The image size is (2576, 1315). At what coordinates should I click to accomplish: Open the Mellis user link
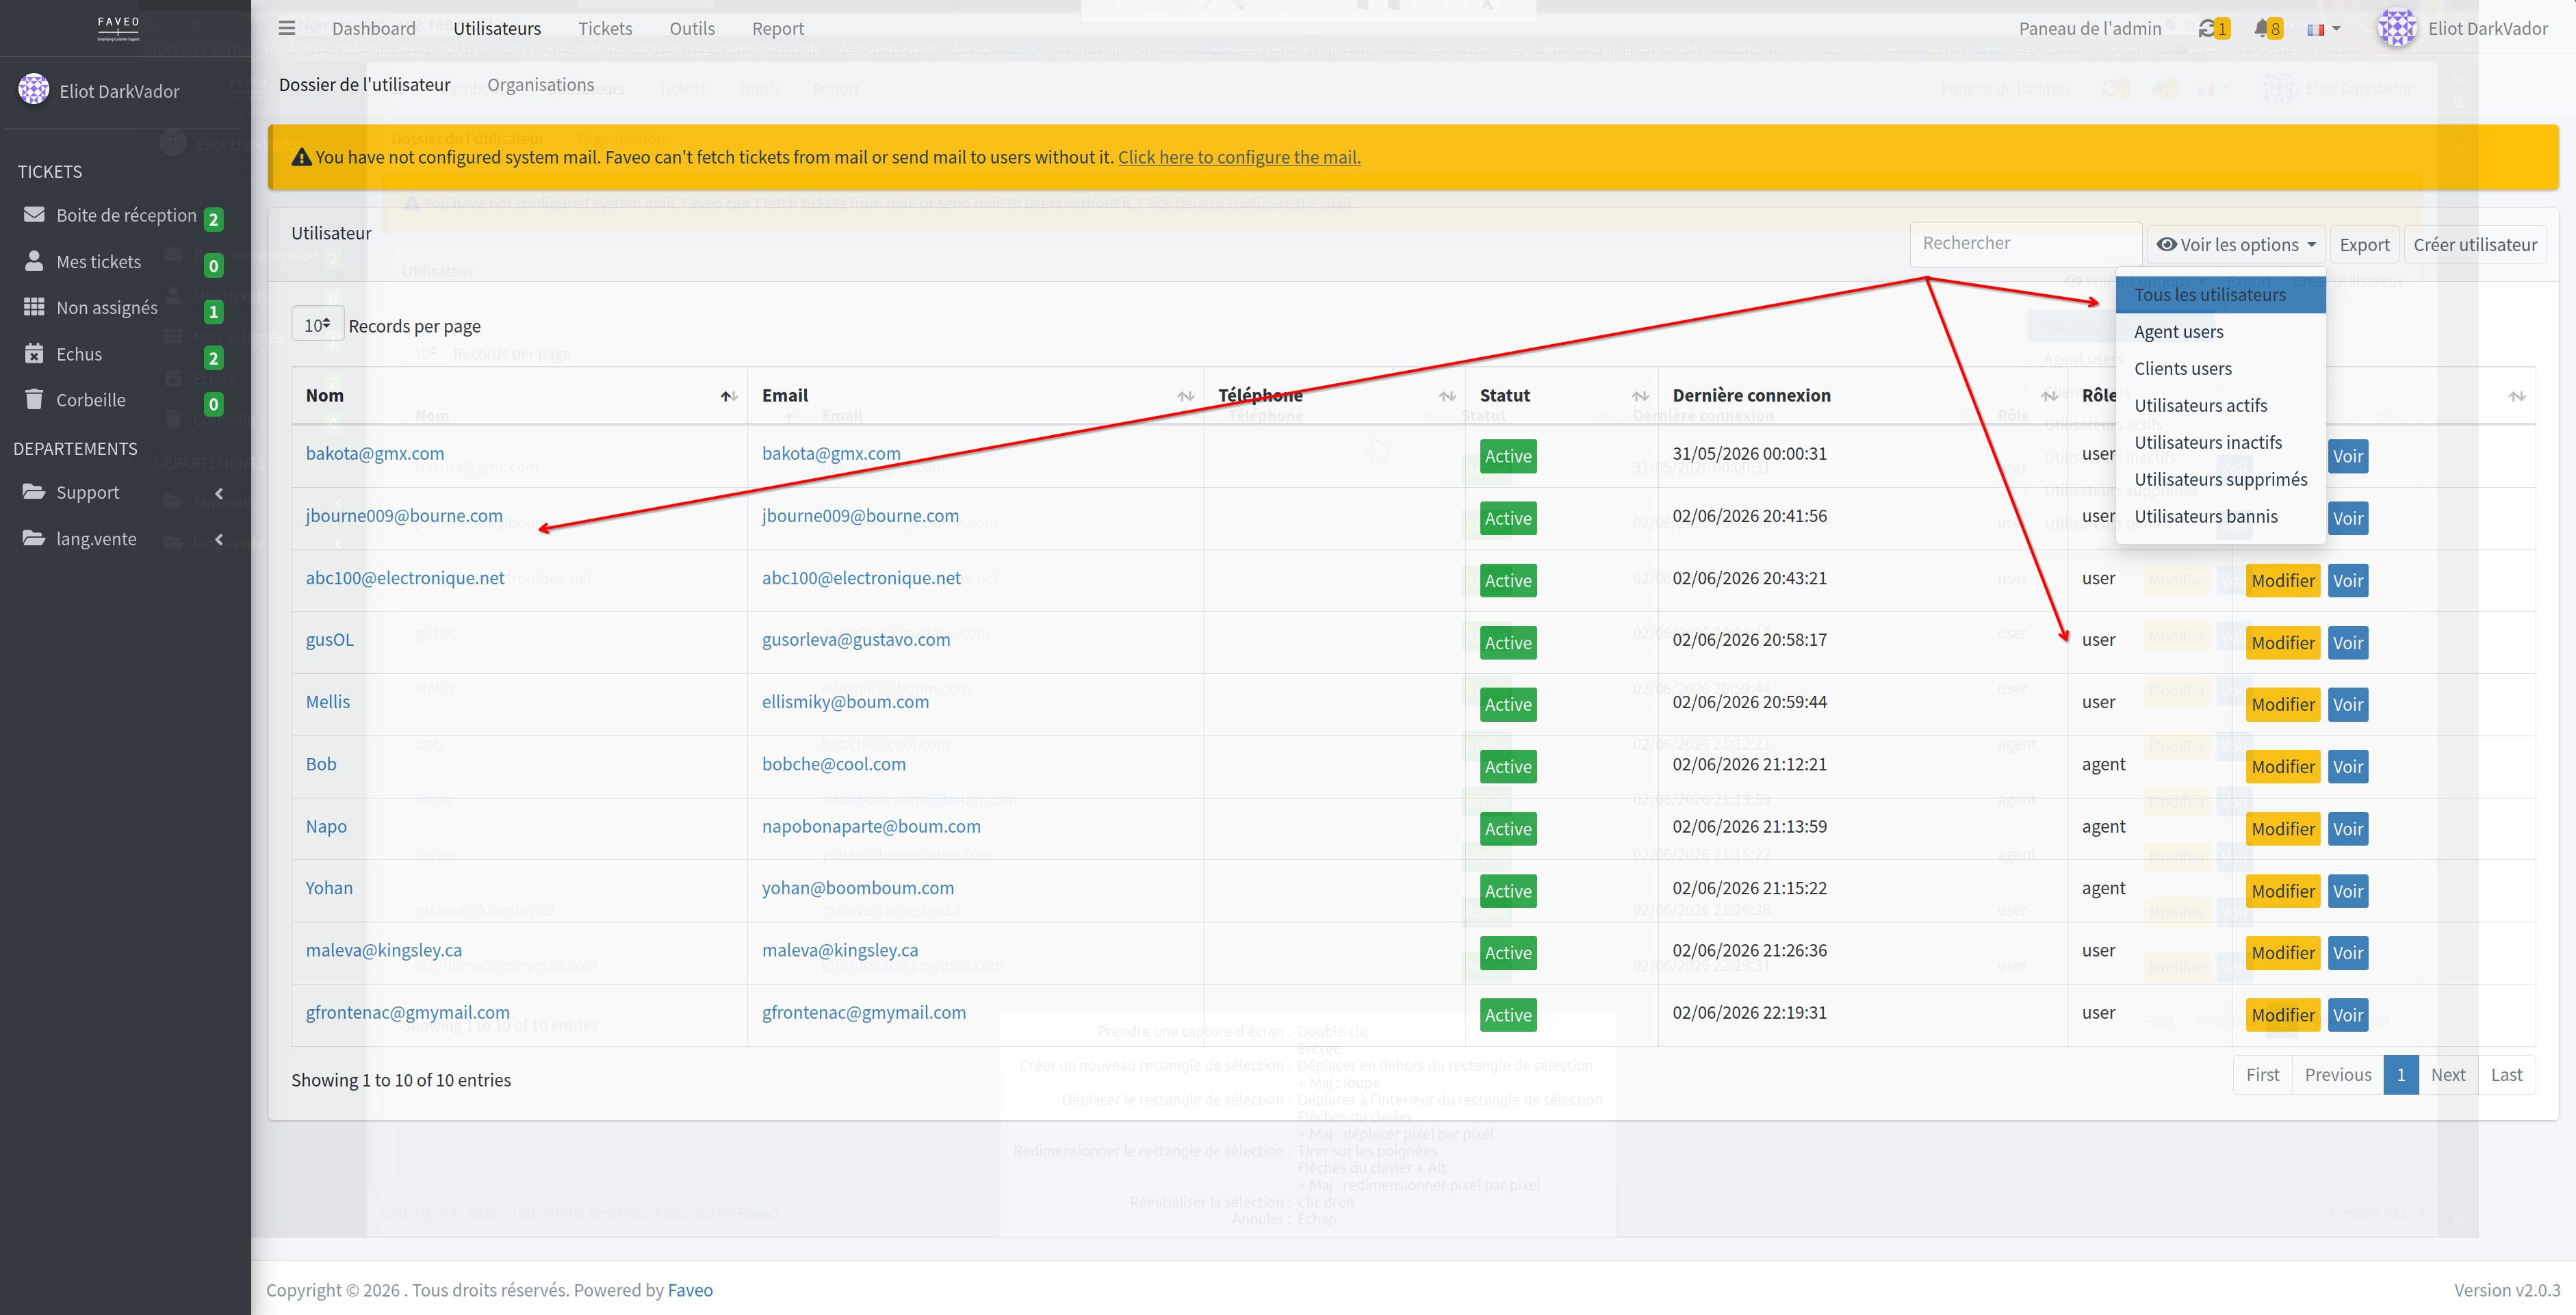[x=328, y=701]
